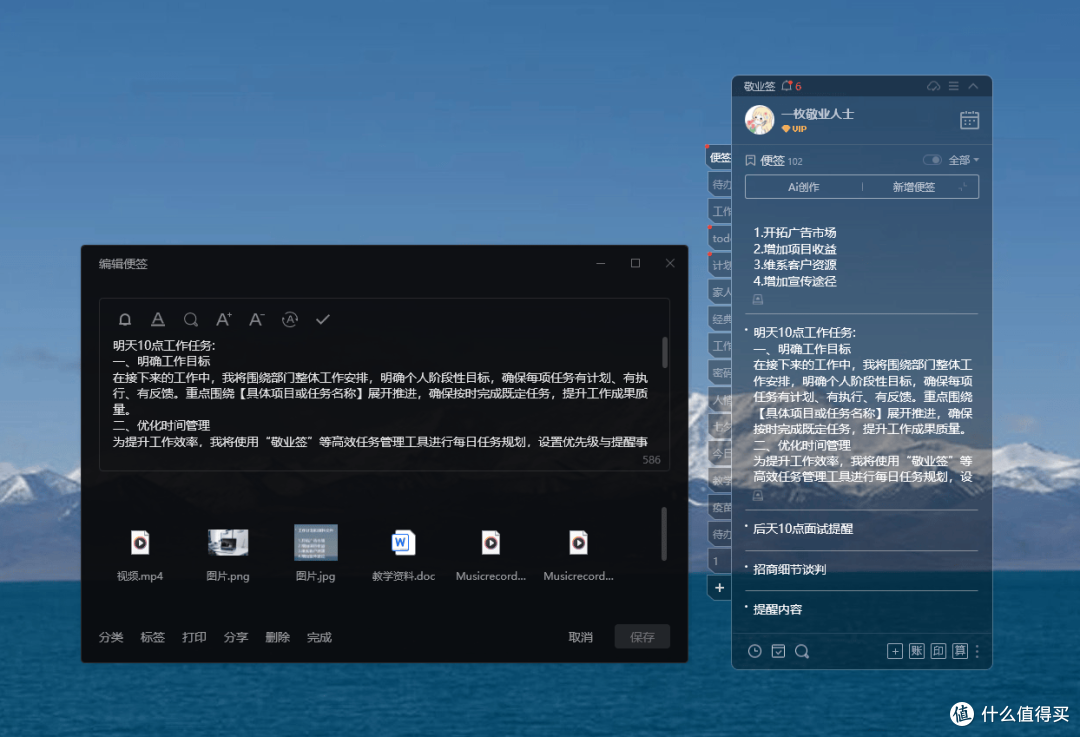Click the Ai创作 button
The width and height of the screenshot is (1080, 737).
point(803,187)
